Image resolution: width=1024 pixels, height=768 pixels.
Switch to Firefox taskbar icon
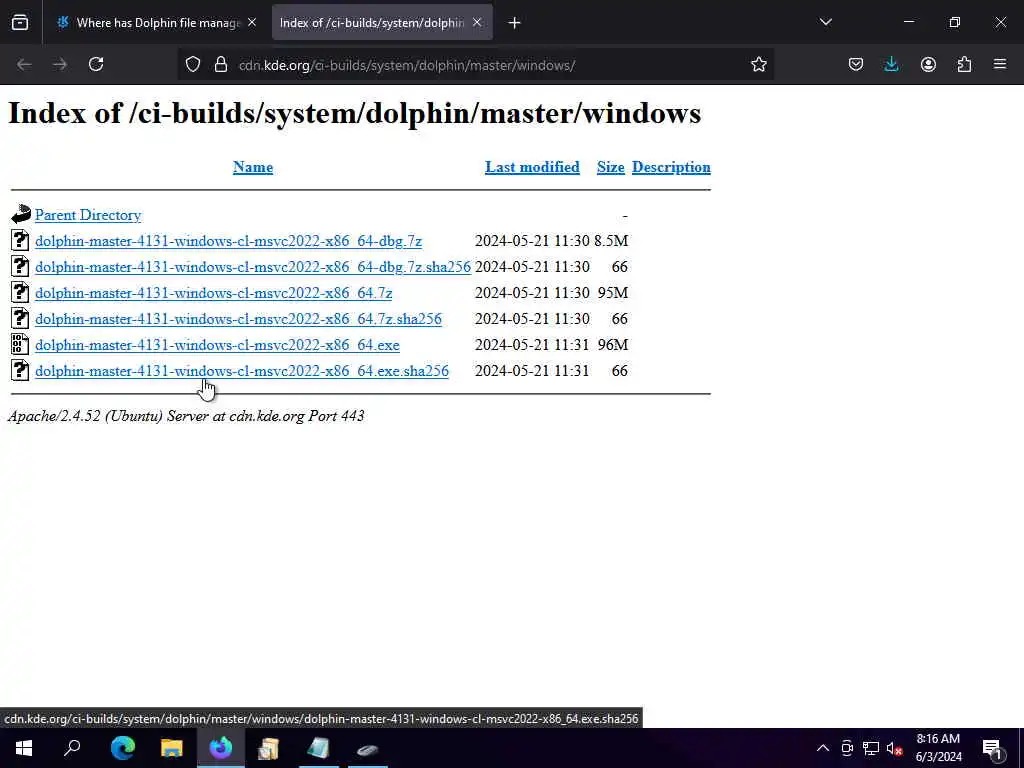221,748
